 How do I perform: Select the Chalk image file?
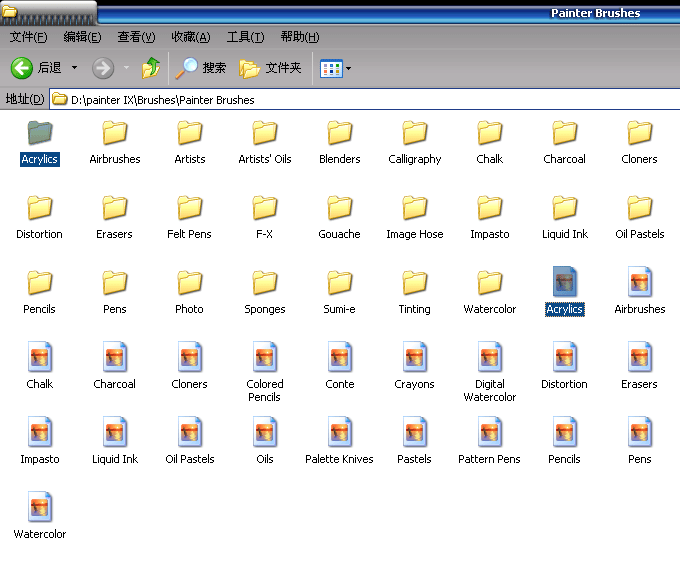click(39, 366)
